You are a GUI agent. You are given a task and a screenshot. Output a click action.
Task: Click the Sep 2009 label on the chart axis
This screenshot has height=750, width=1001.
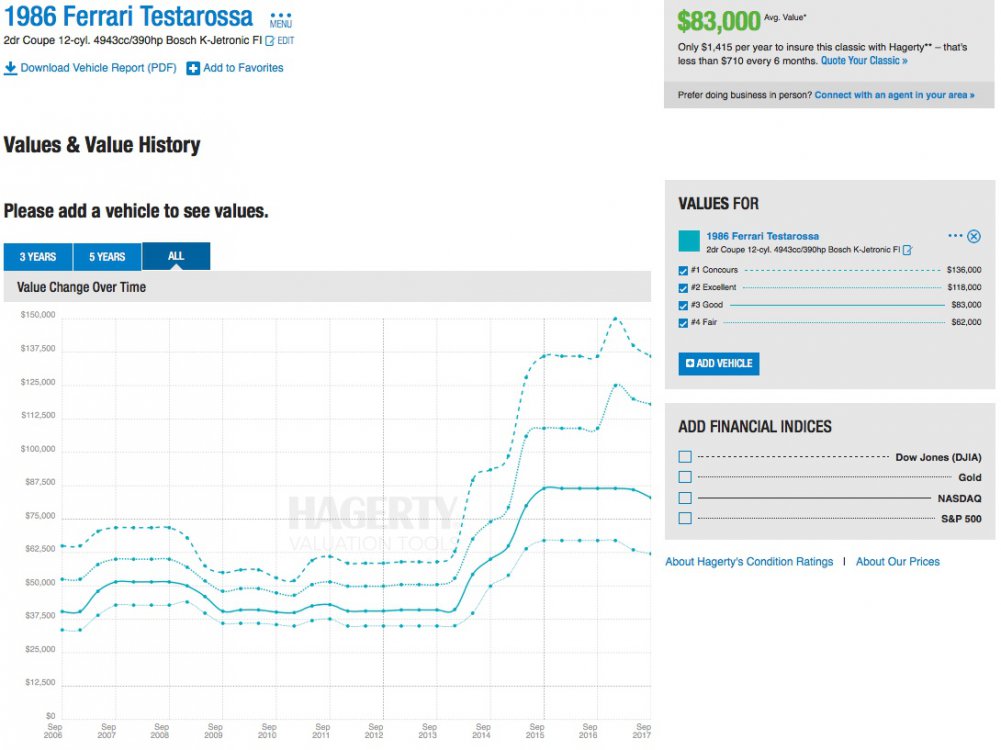click(214, 731)
